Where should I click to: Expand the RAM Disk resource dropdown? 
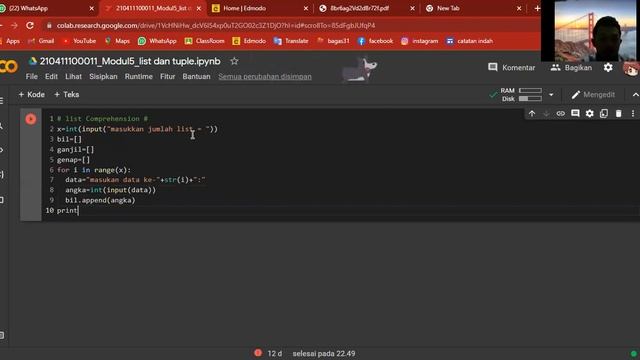point(551,95)
